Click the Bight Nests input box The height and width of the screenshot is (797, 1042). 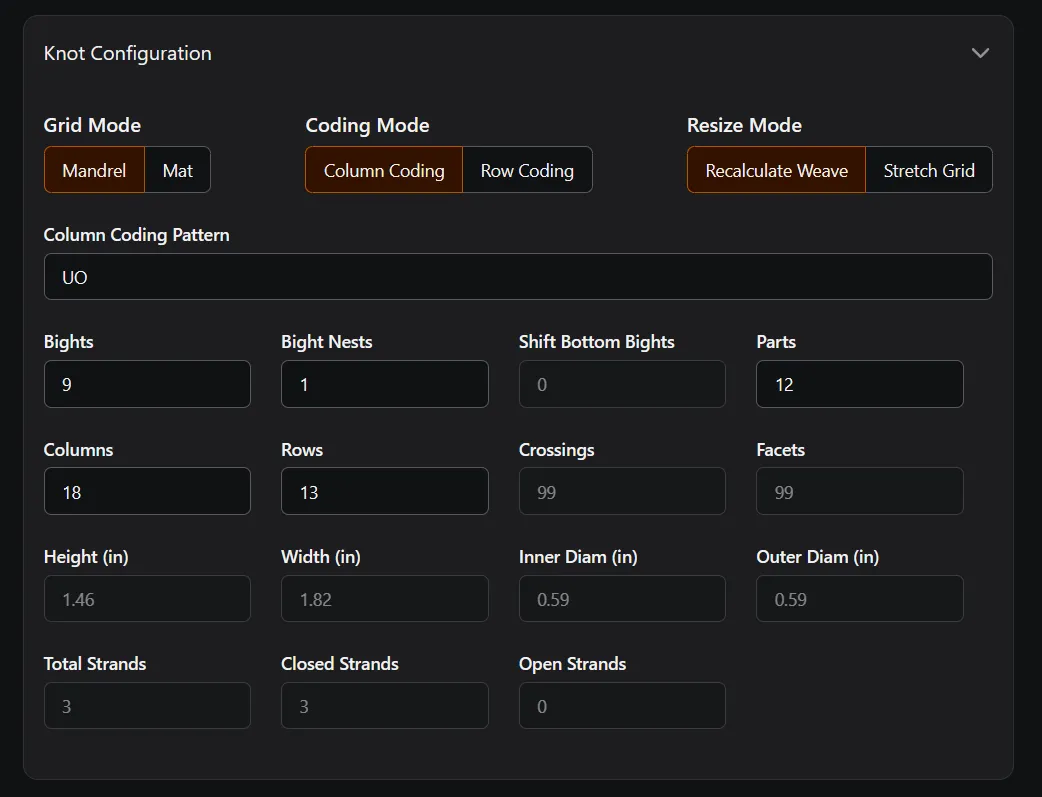click(x=384, y=384)
